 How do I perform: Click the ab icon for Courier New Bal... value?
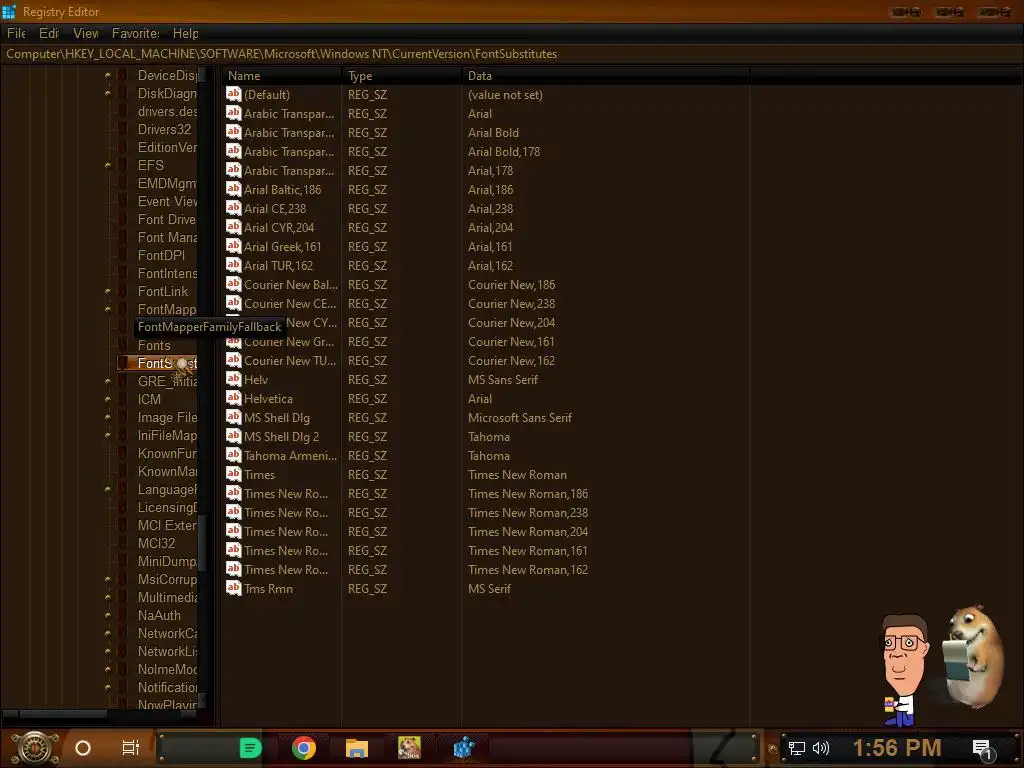[x=233, y=284]
